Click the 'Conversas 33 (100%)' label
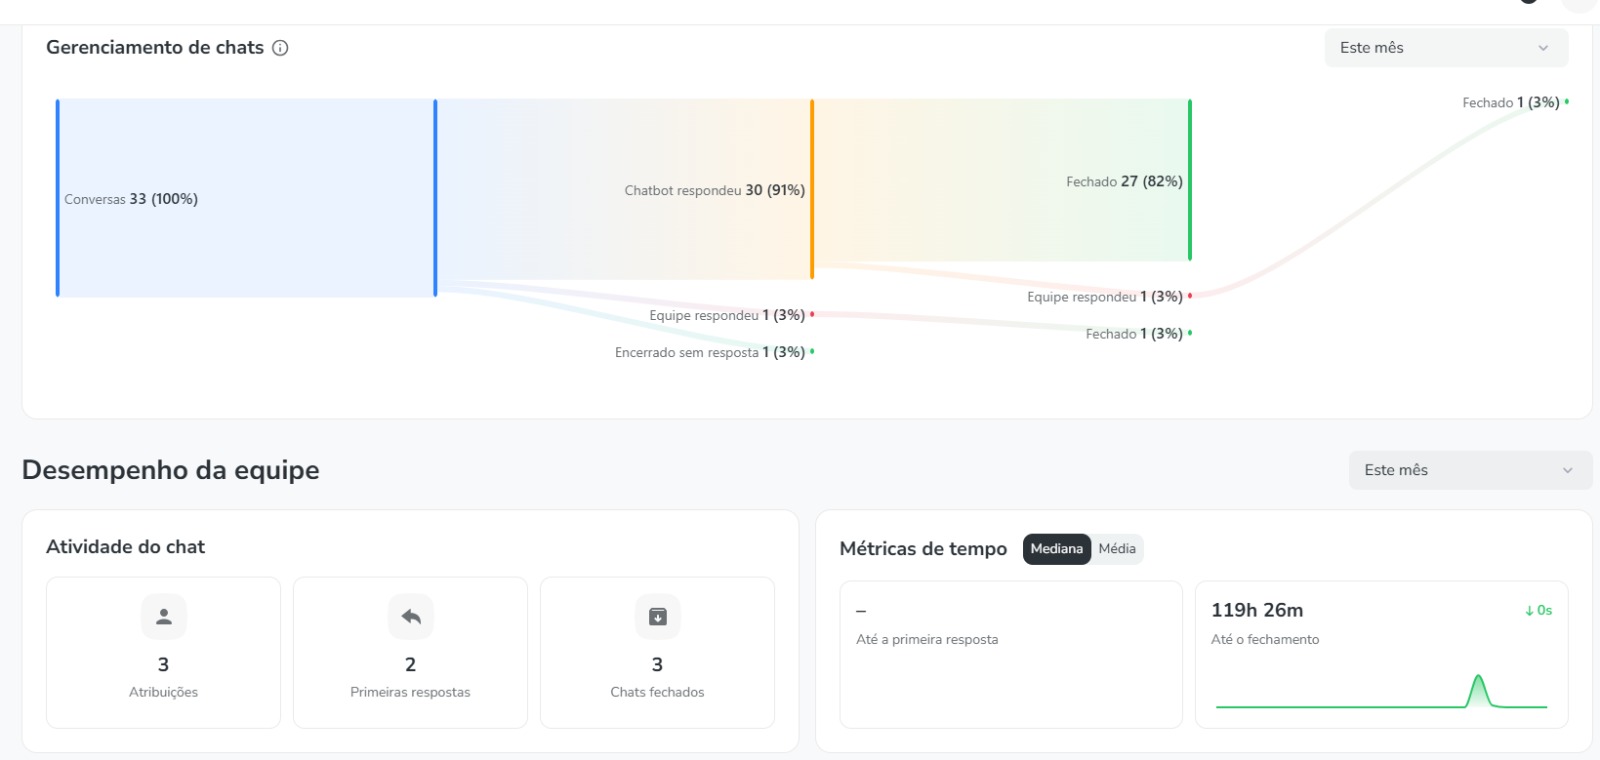Viewport: 1600px width, 760px height. [131, 199]
